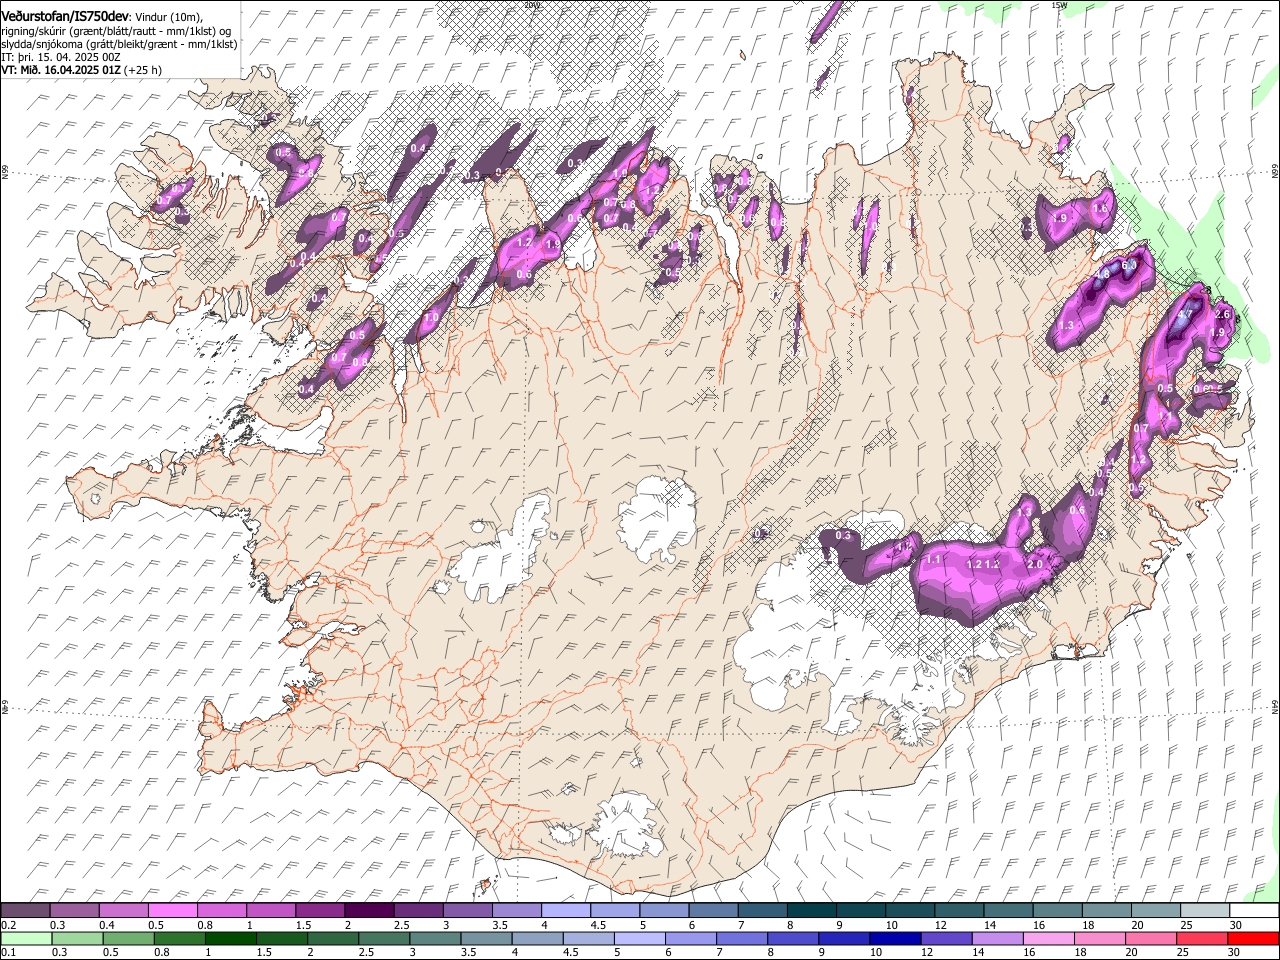Click the '6.0' precipitation value on the map
The height and width of the screenshot is (960, 1280).
[x=1129, y=265]
